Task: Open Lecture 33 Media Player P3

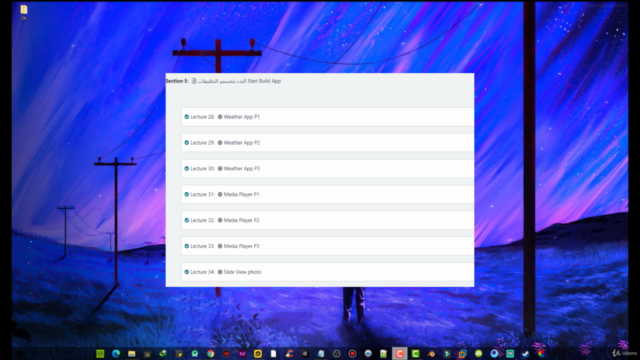Action: [328, 246]
